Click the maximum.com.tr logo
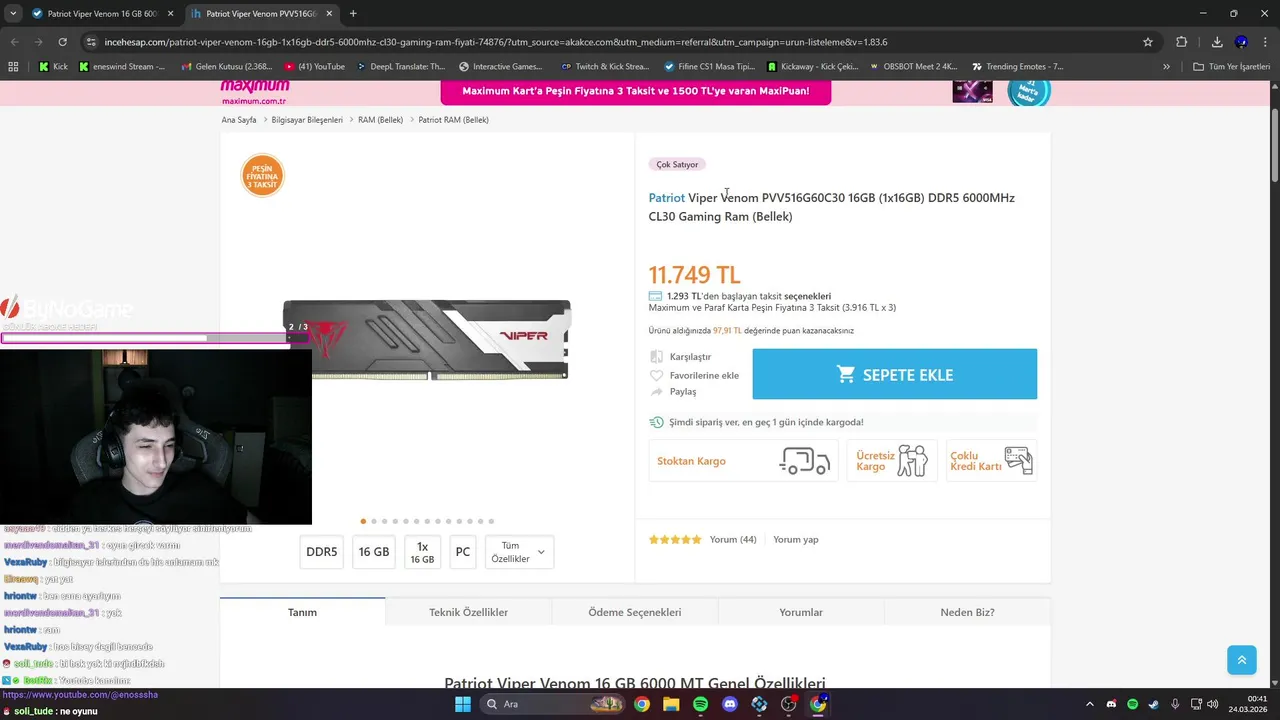Viewport: 1280px width, 720px height. click(x=254, y=91)
